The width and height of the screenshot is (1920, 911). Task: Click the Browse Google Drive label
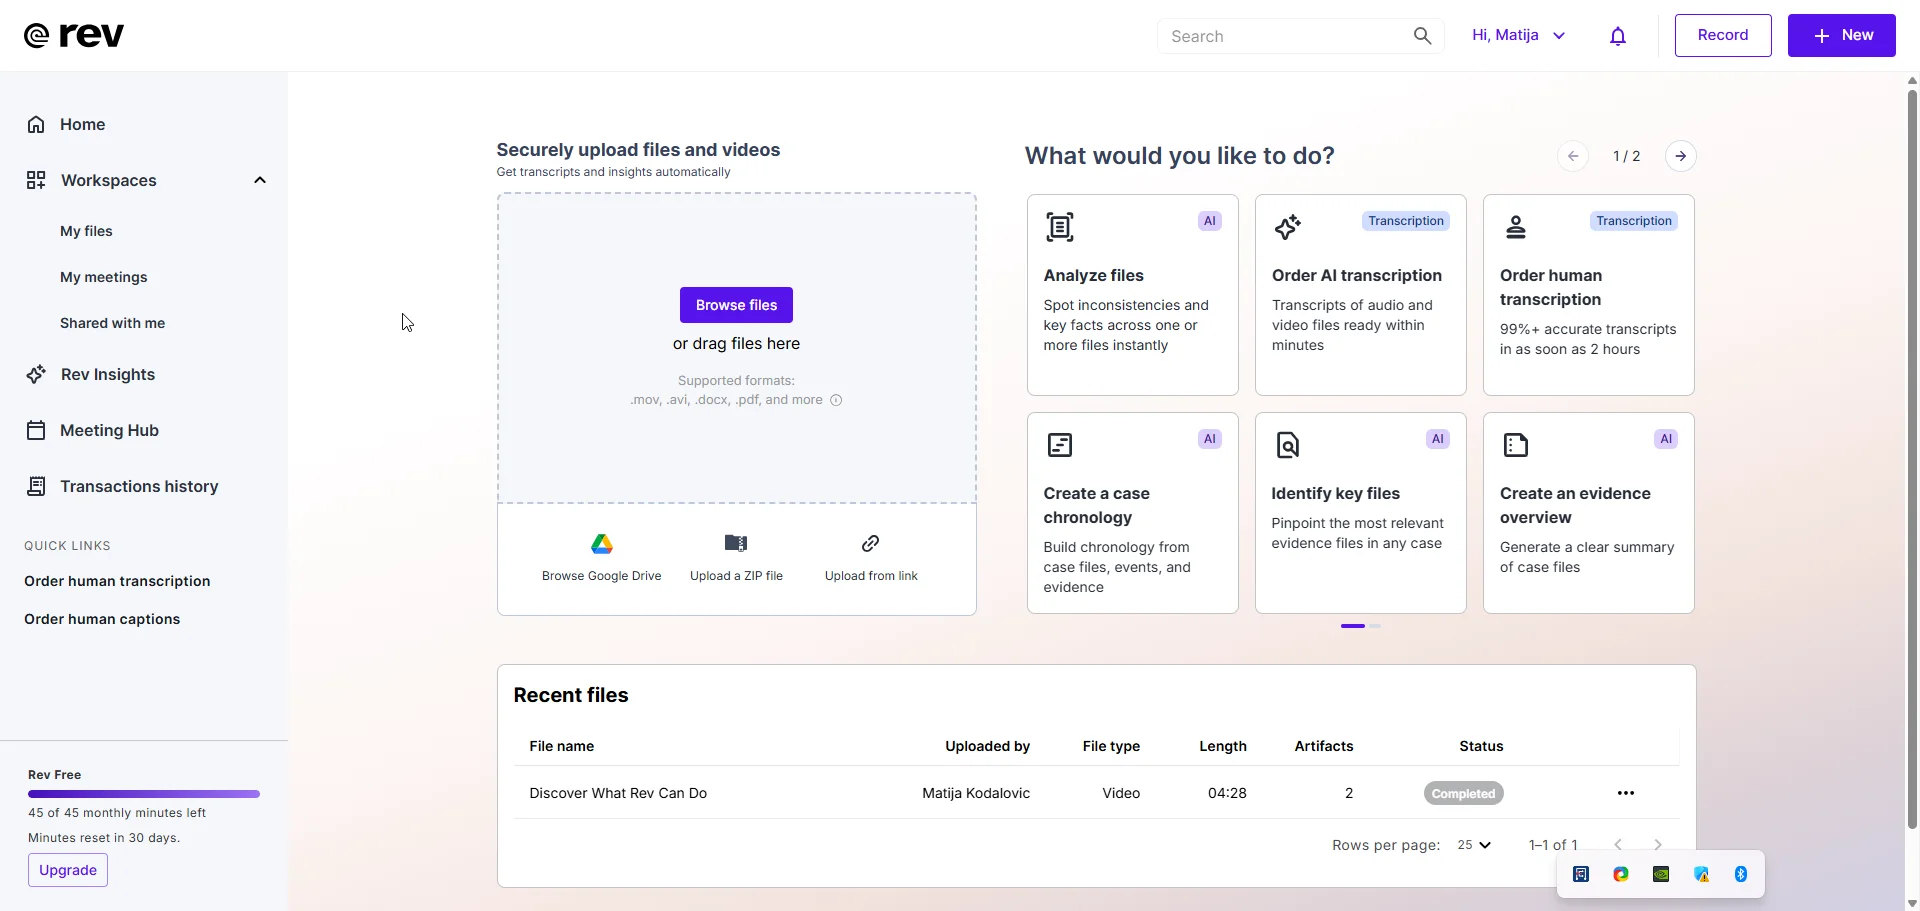click(602, 576)
